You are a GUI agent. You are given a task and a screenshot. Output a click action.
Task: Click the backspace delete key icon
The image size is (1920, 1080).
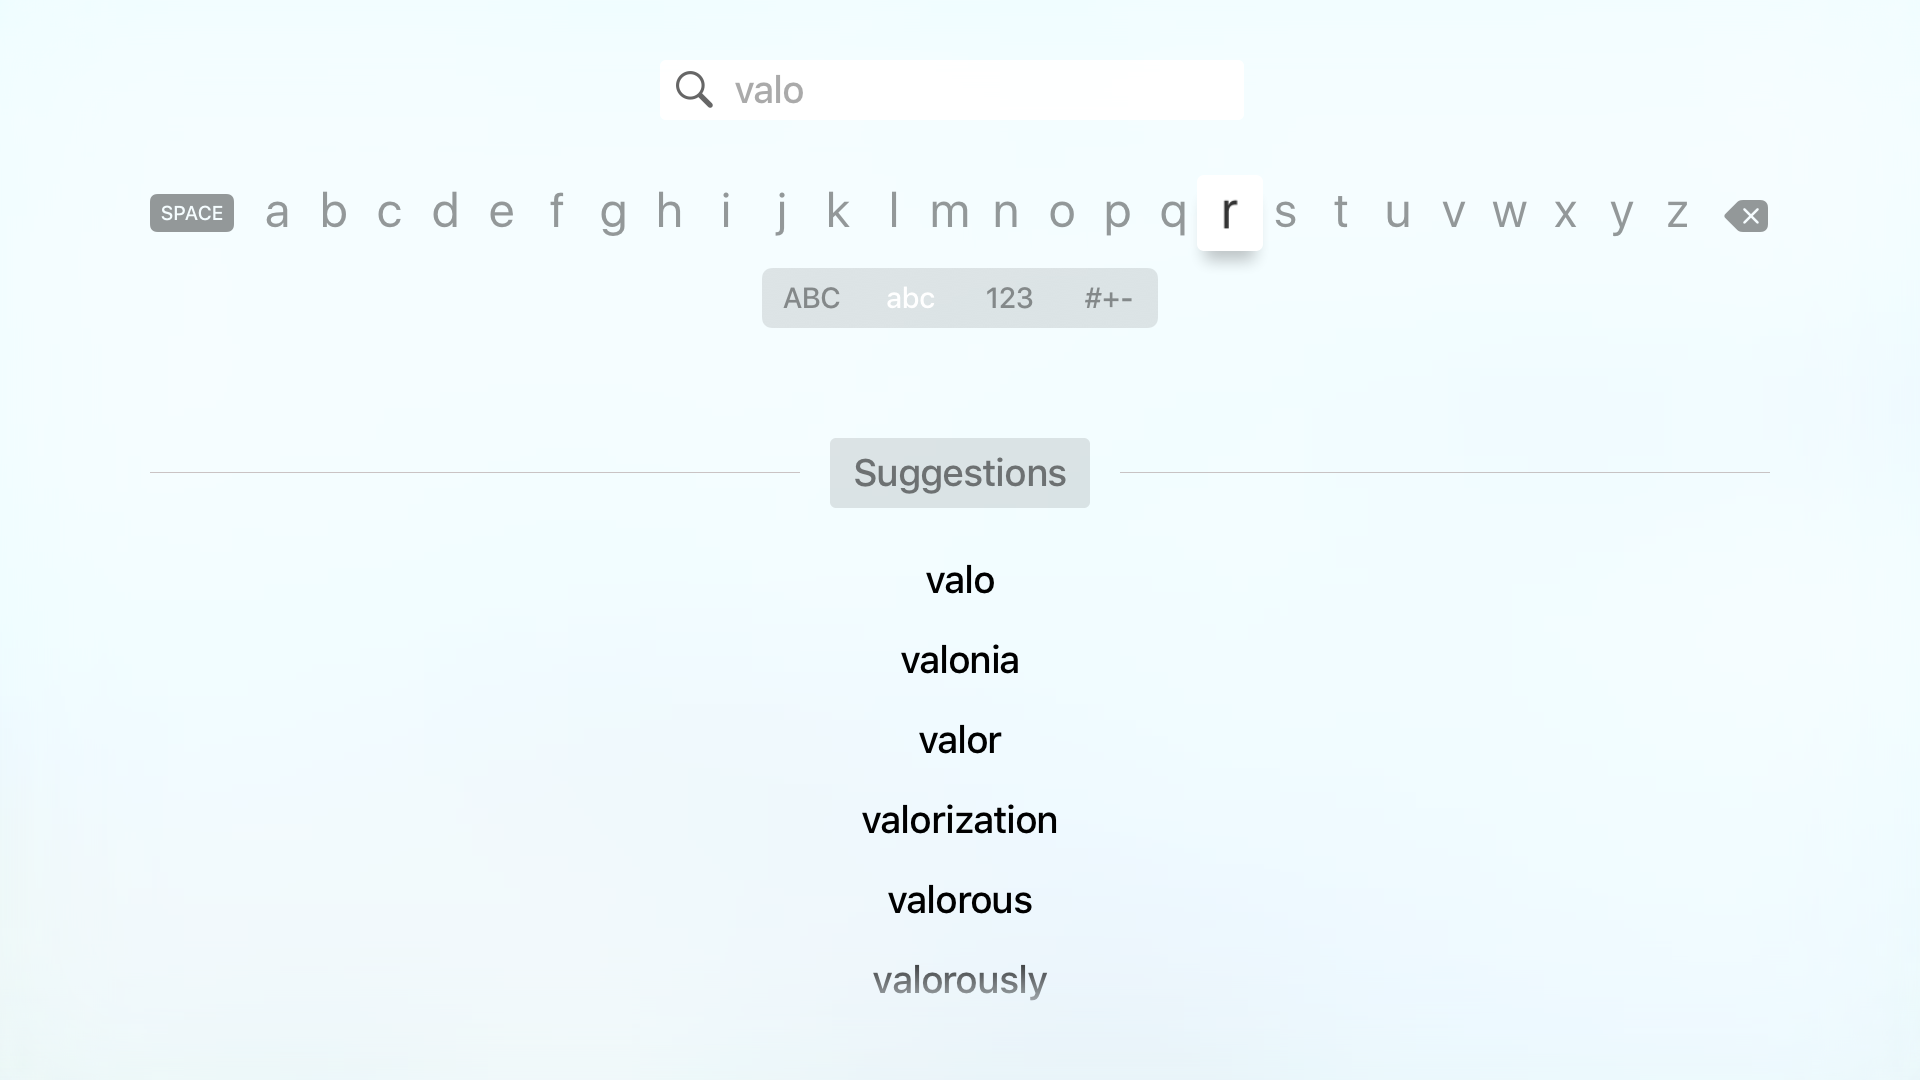tap(1745, 215)
